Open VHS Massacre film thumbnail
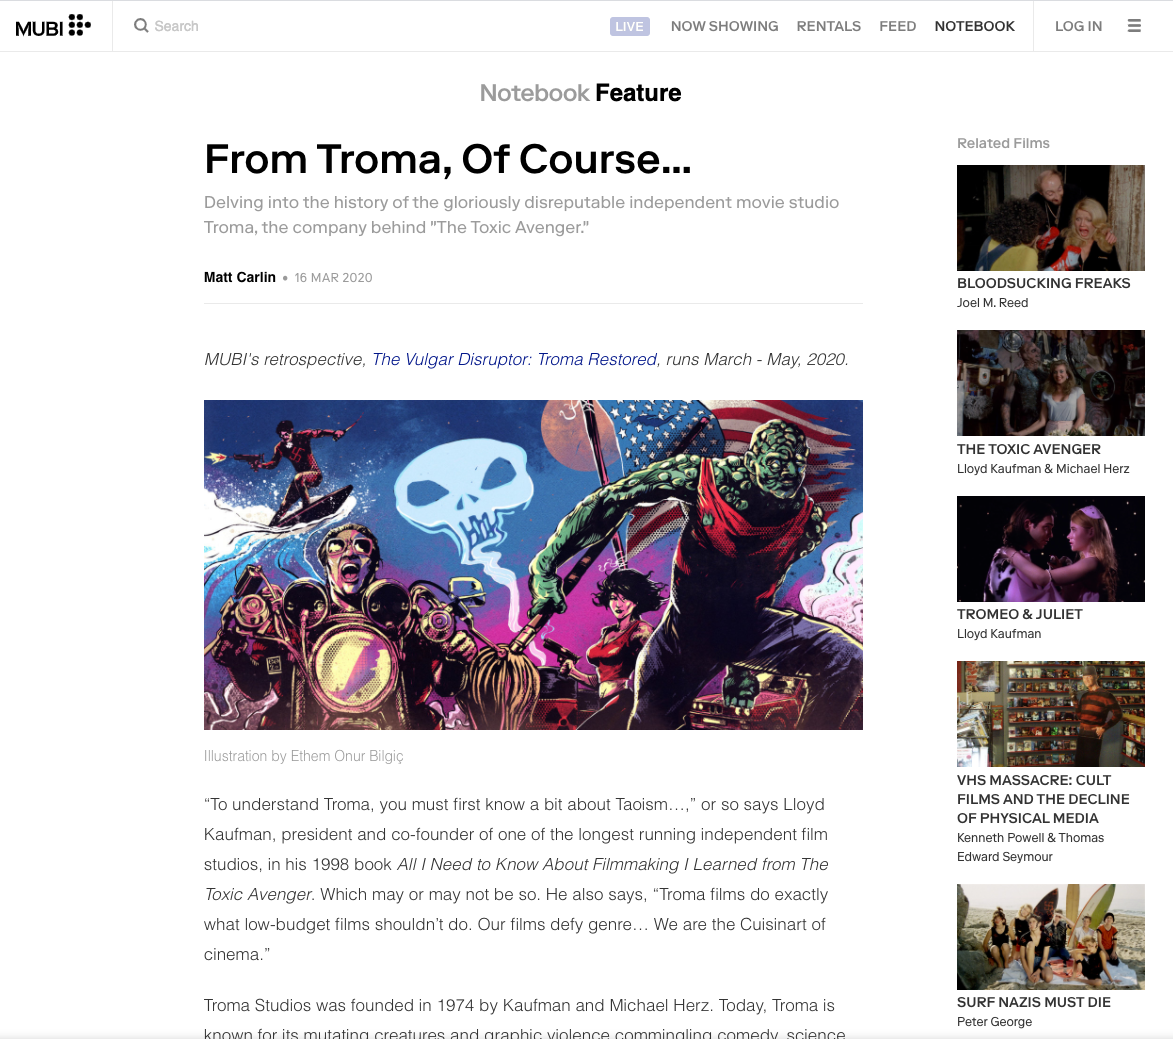This screenshot has width=1173, height=1039. pos(1050,714)
